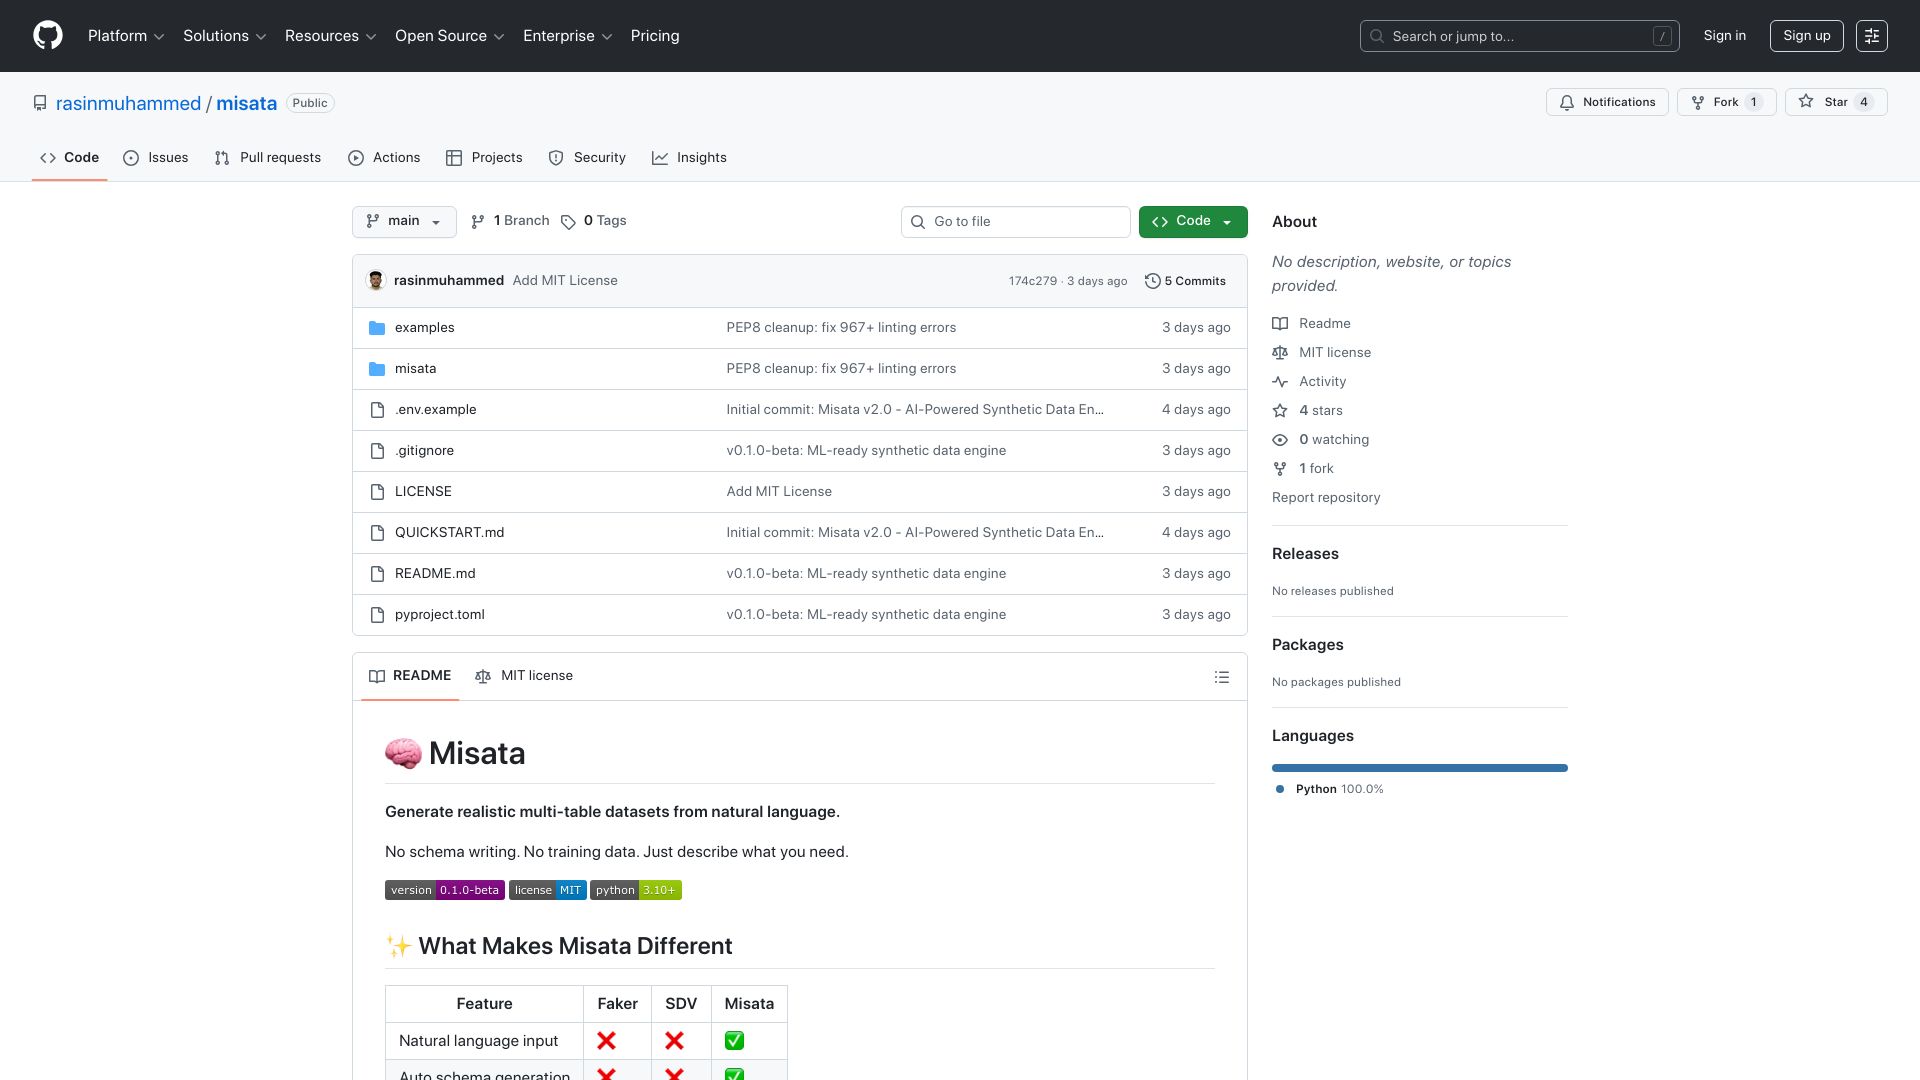Open the appearance settings icon beside Sign up
This screenshot has height=1080, width=1920.
pyautogui.click(x=1871, y=36)
